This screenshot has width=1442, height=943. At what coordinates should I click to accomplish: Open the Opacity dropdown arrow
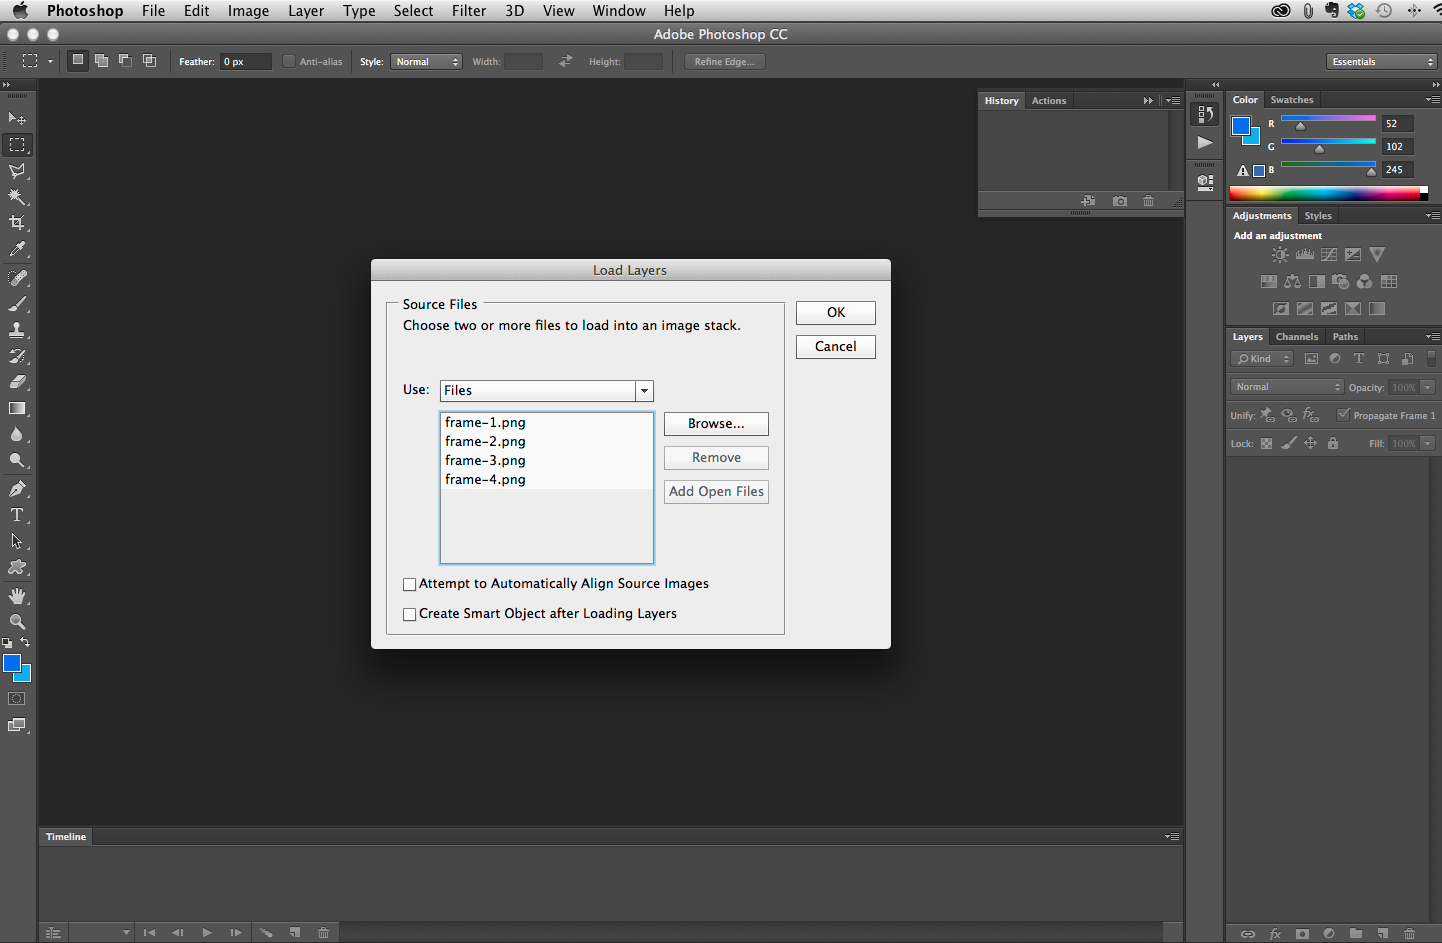coord(1428,387)
